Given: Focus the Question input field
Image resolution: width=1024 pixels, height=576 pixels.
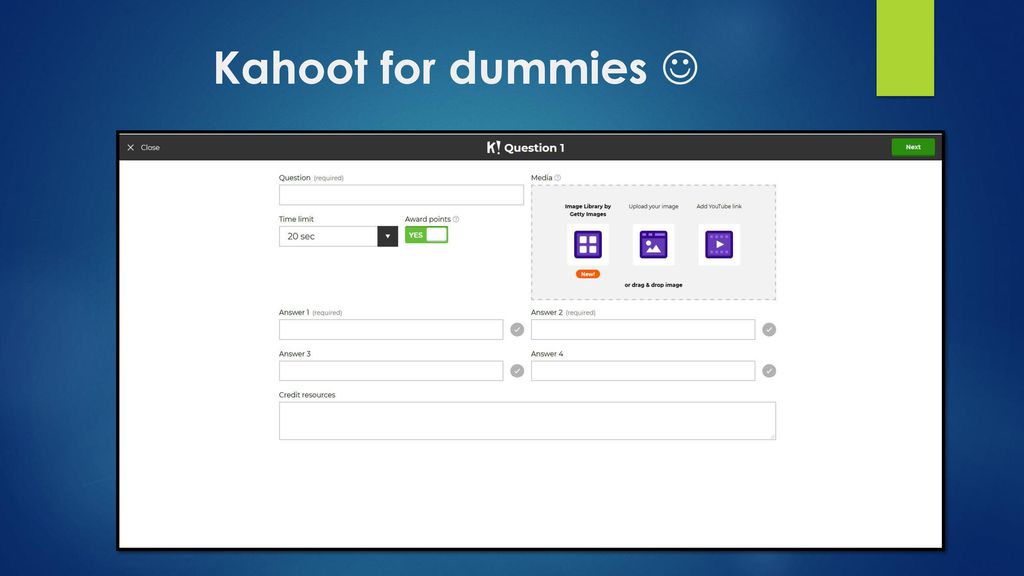Looking at the screenshot, I should (401, 195).
